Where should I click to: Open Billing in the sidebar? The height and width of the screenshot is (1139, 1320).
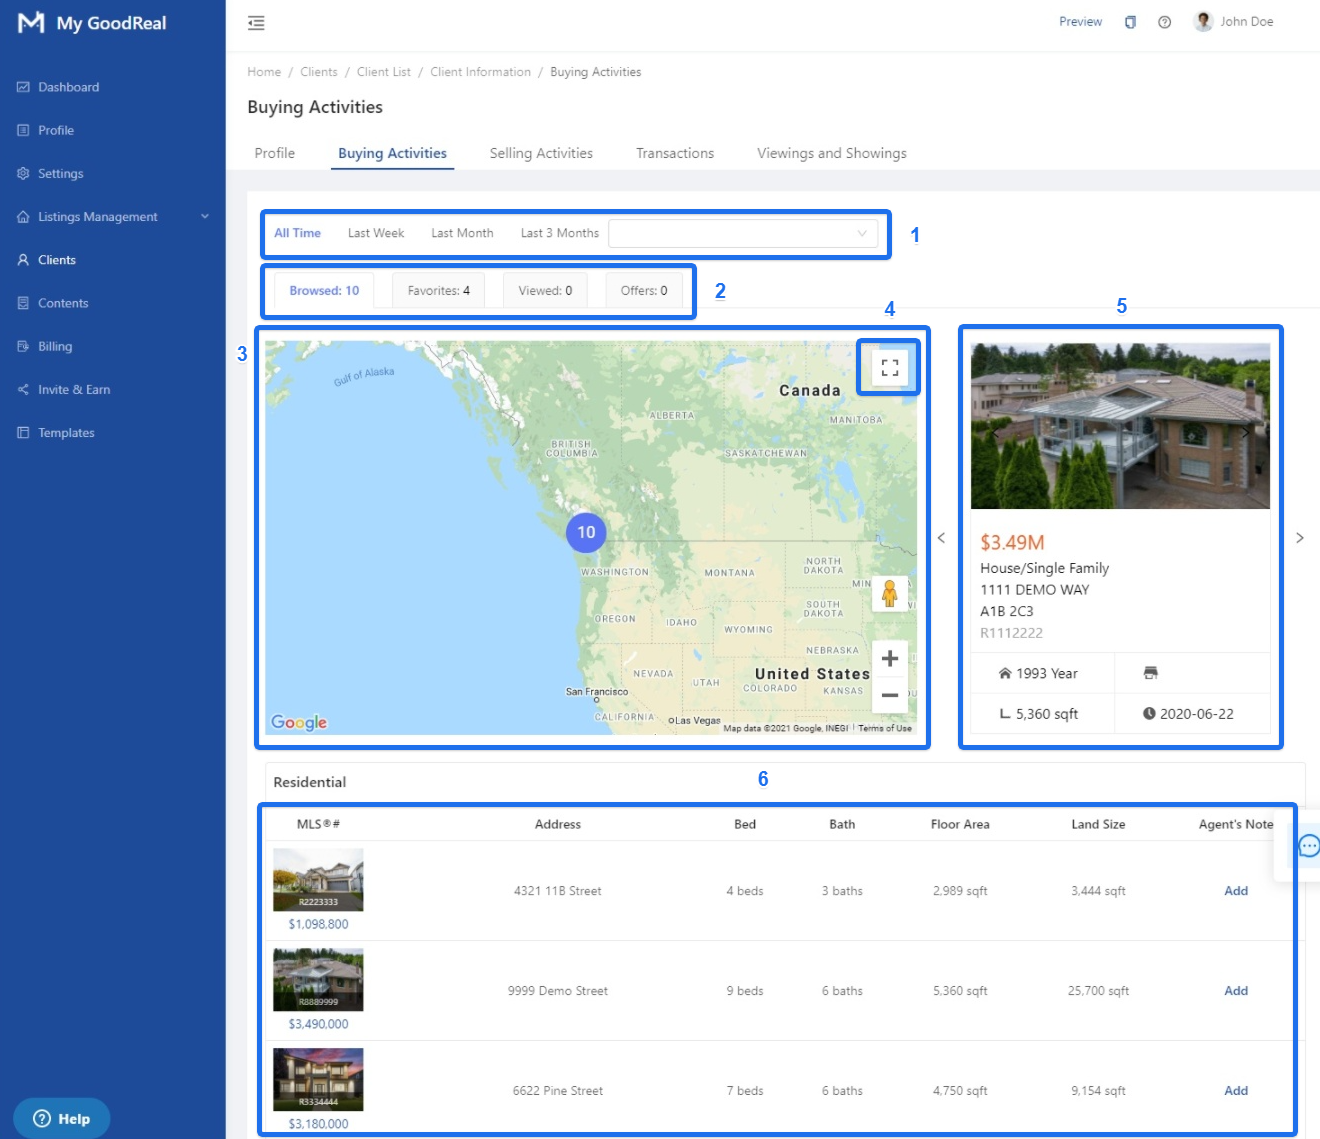[55, 346]
